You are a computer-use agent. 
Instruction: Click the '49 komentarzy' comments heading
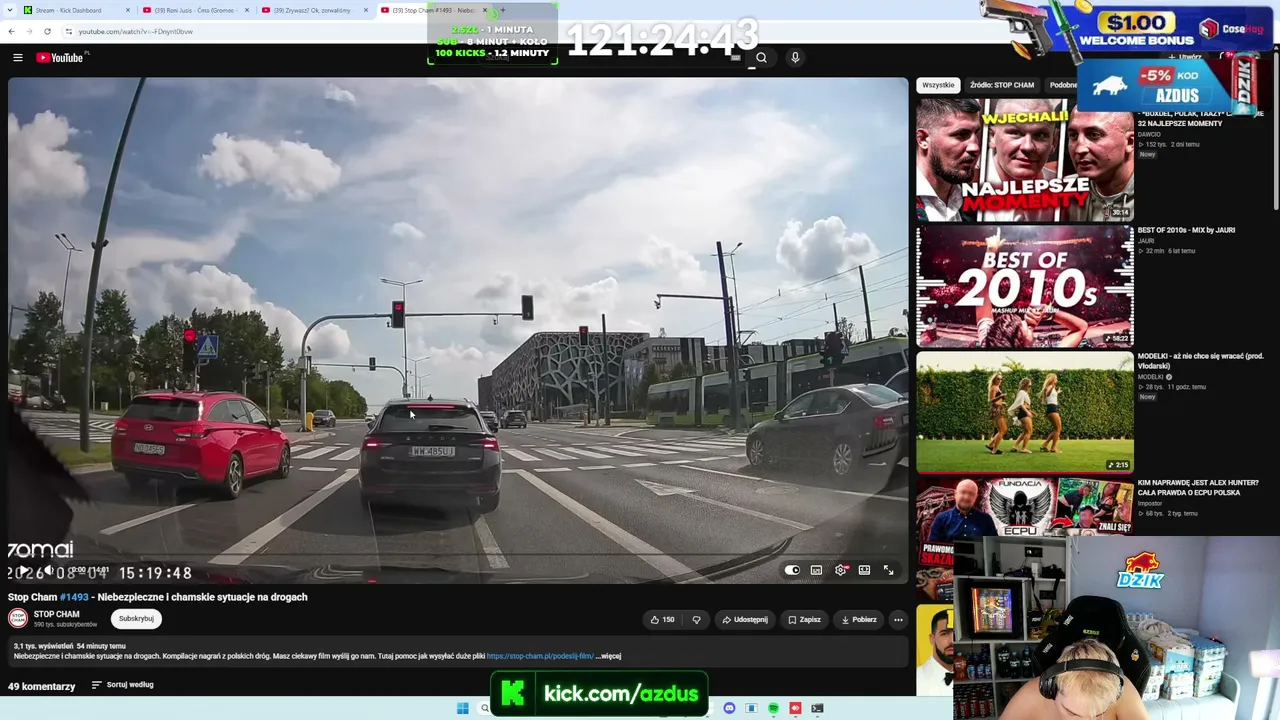pos(41,686)
